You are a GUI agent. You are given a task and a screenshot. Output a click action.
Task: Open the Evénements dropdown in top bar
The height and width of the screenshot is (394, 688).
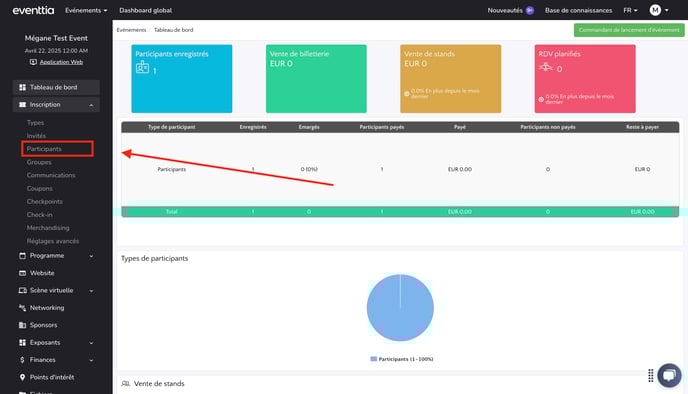[86, 10]
